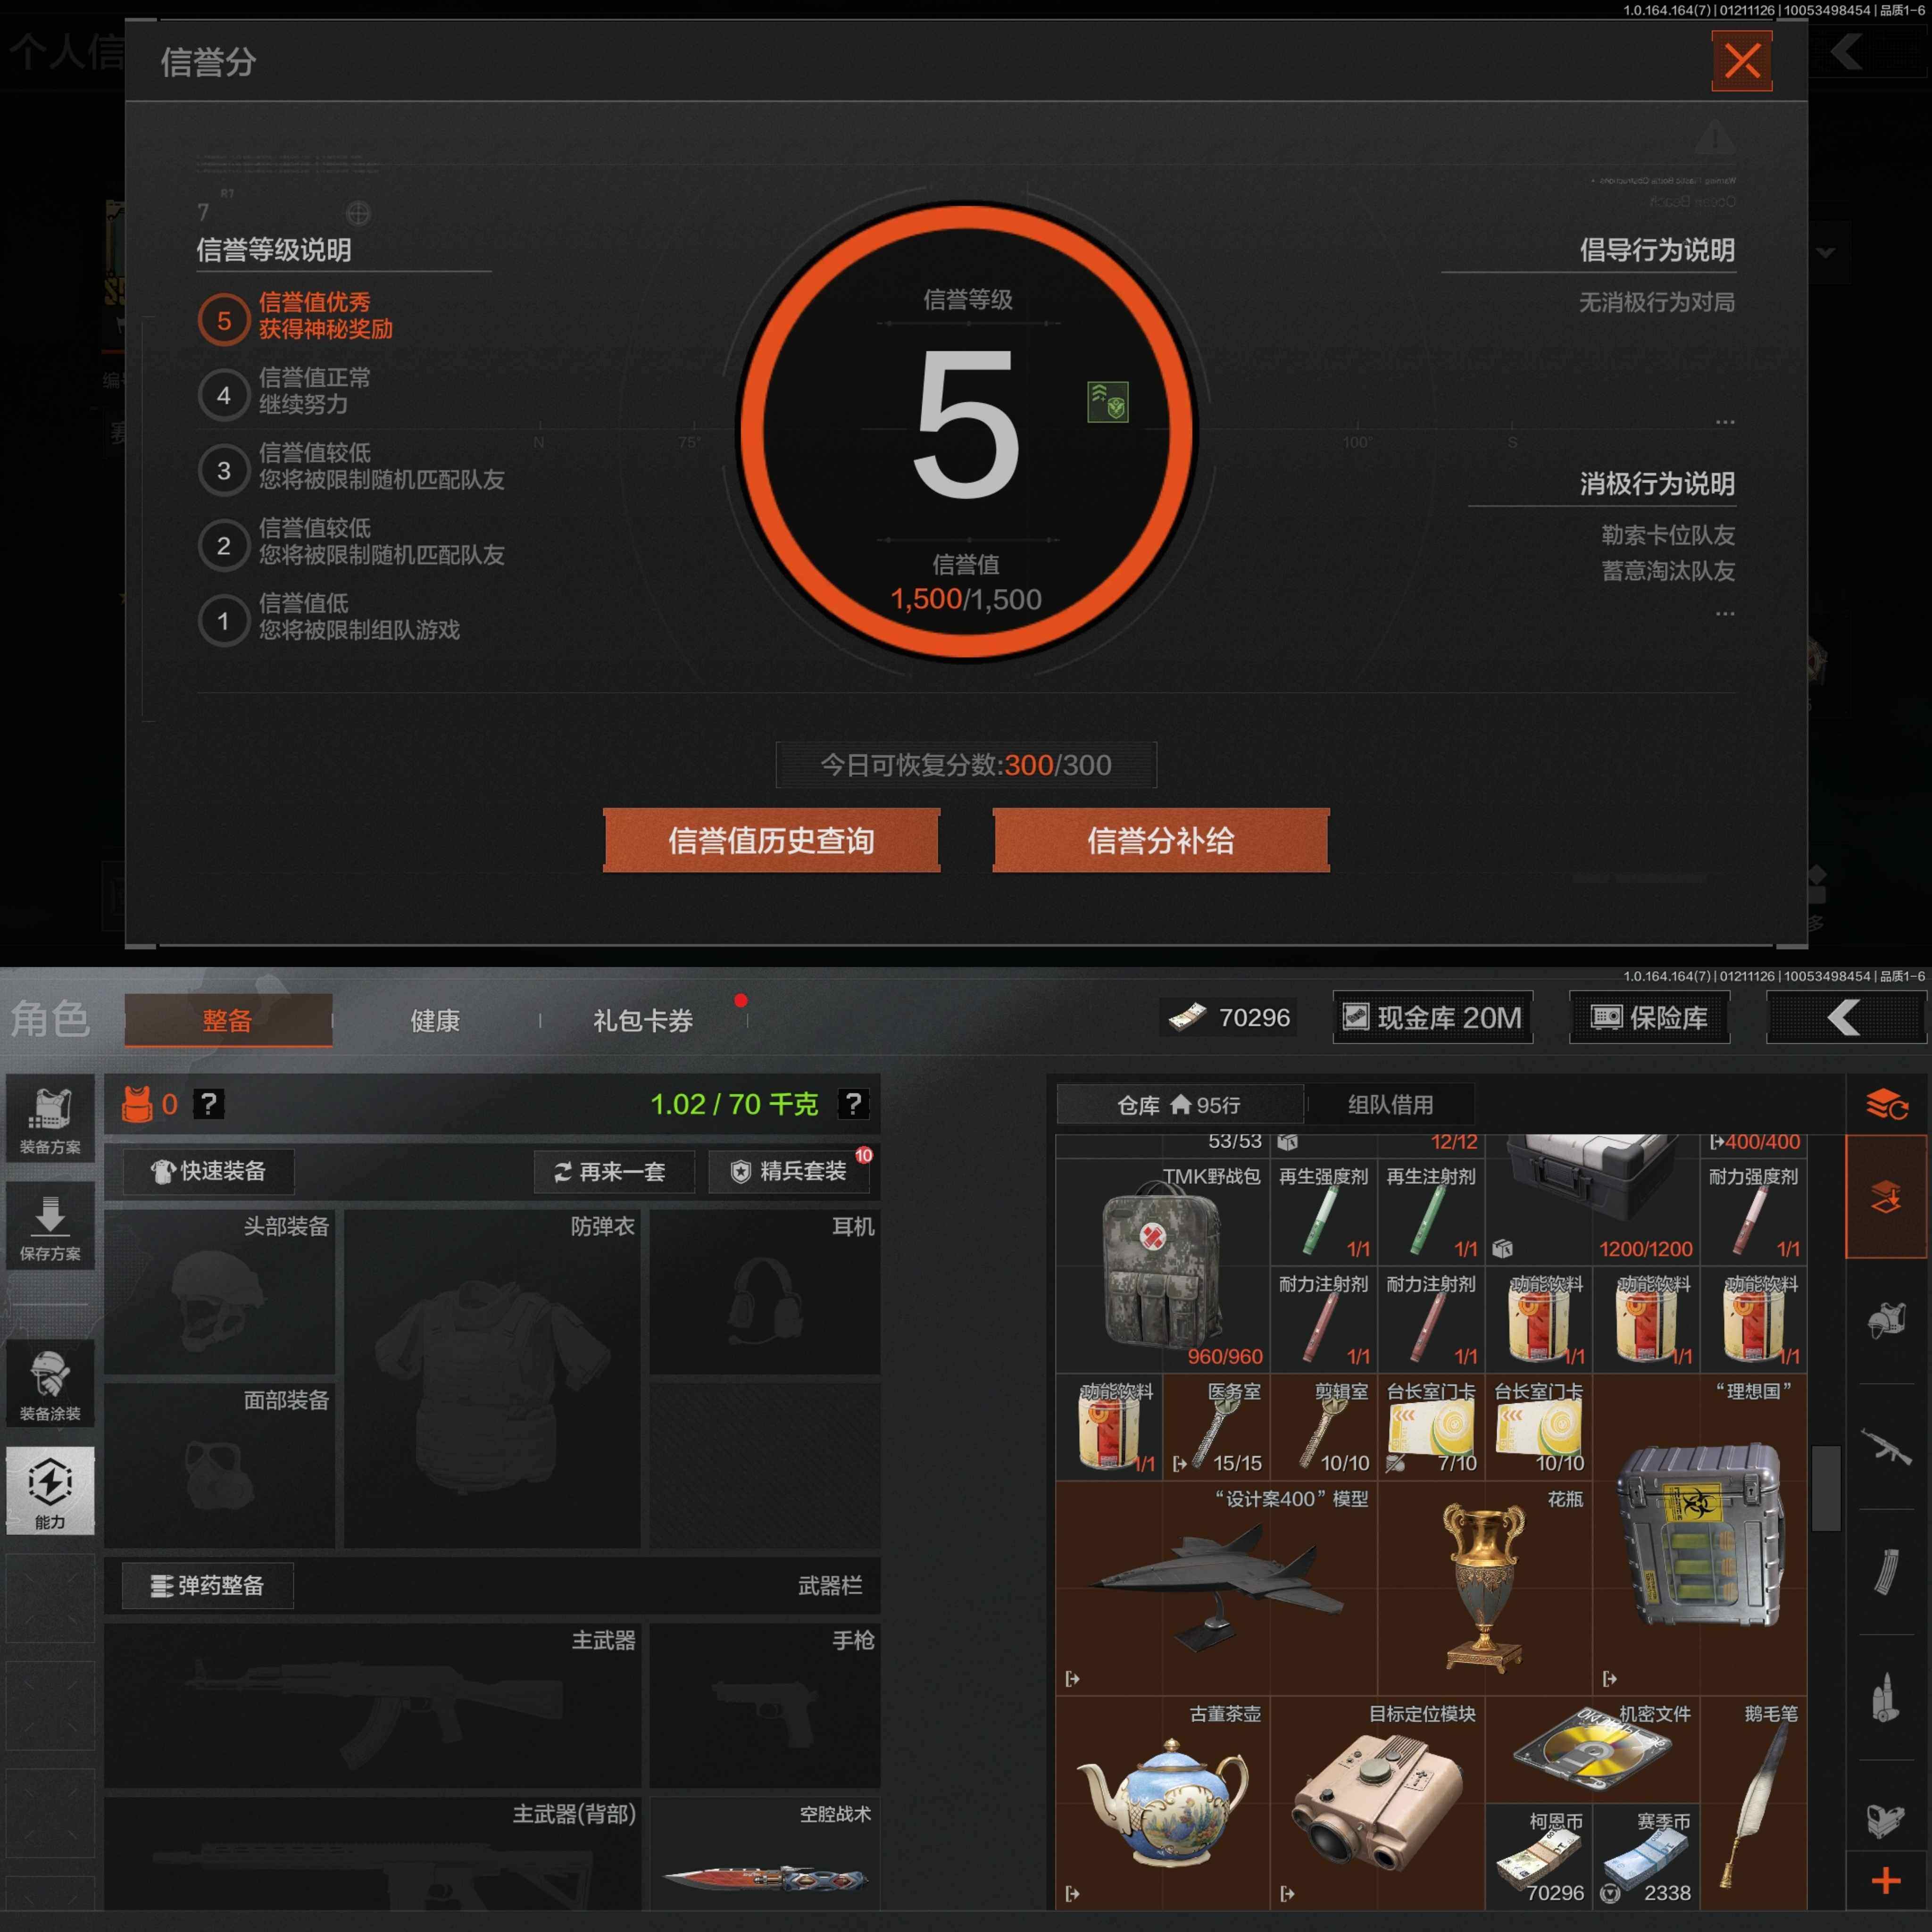Switch to the 健康 tab
The image size is (1932, 1932).
pos(435,1020)
